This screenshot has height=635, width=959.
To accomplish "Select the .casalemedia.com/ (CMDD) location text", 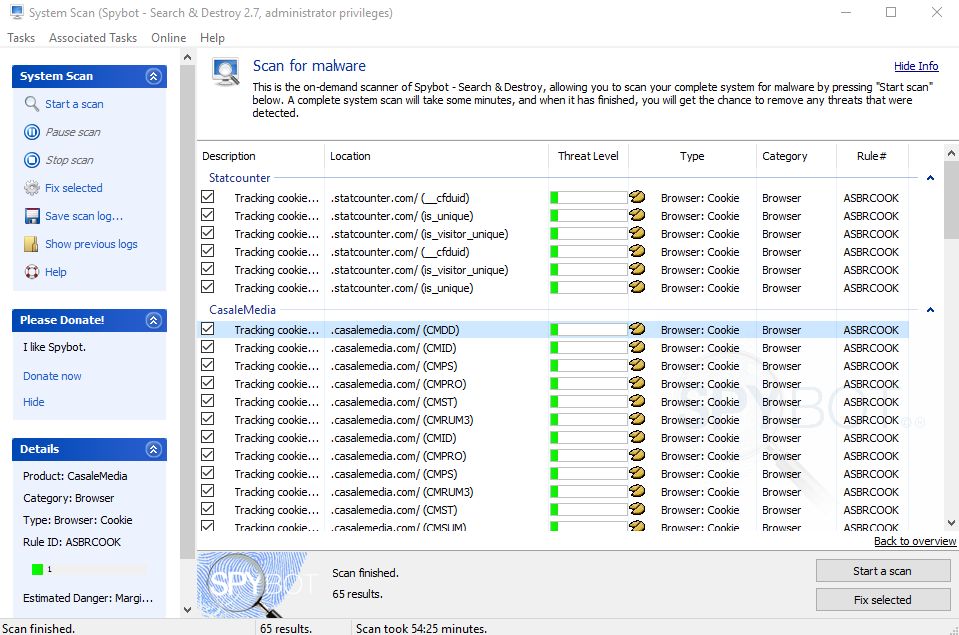I will coord(394,330).
